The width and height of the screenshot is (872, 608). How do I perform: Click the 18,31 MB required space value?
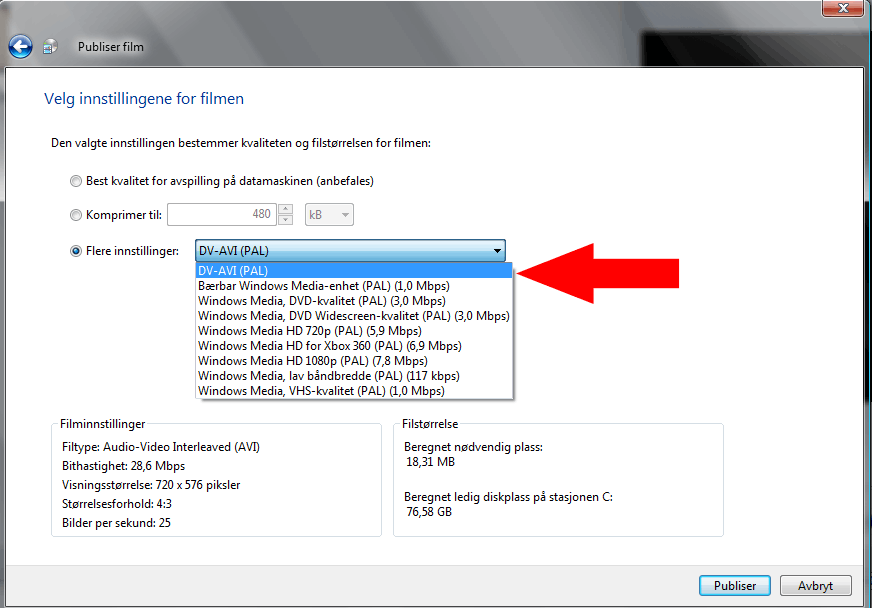click(x=430, y=462)
